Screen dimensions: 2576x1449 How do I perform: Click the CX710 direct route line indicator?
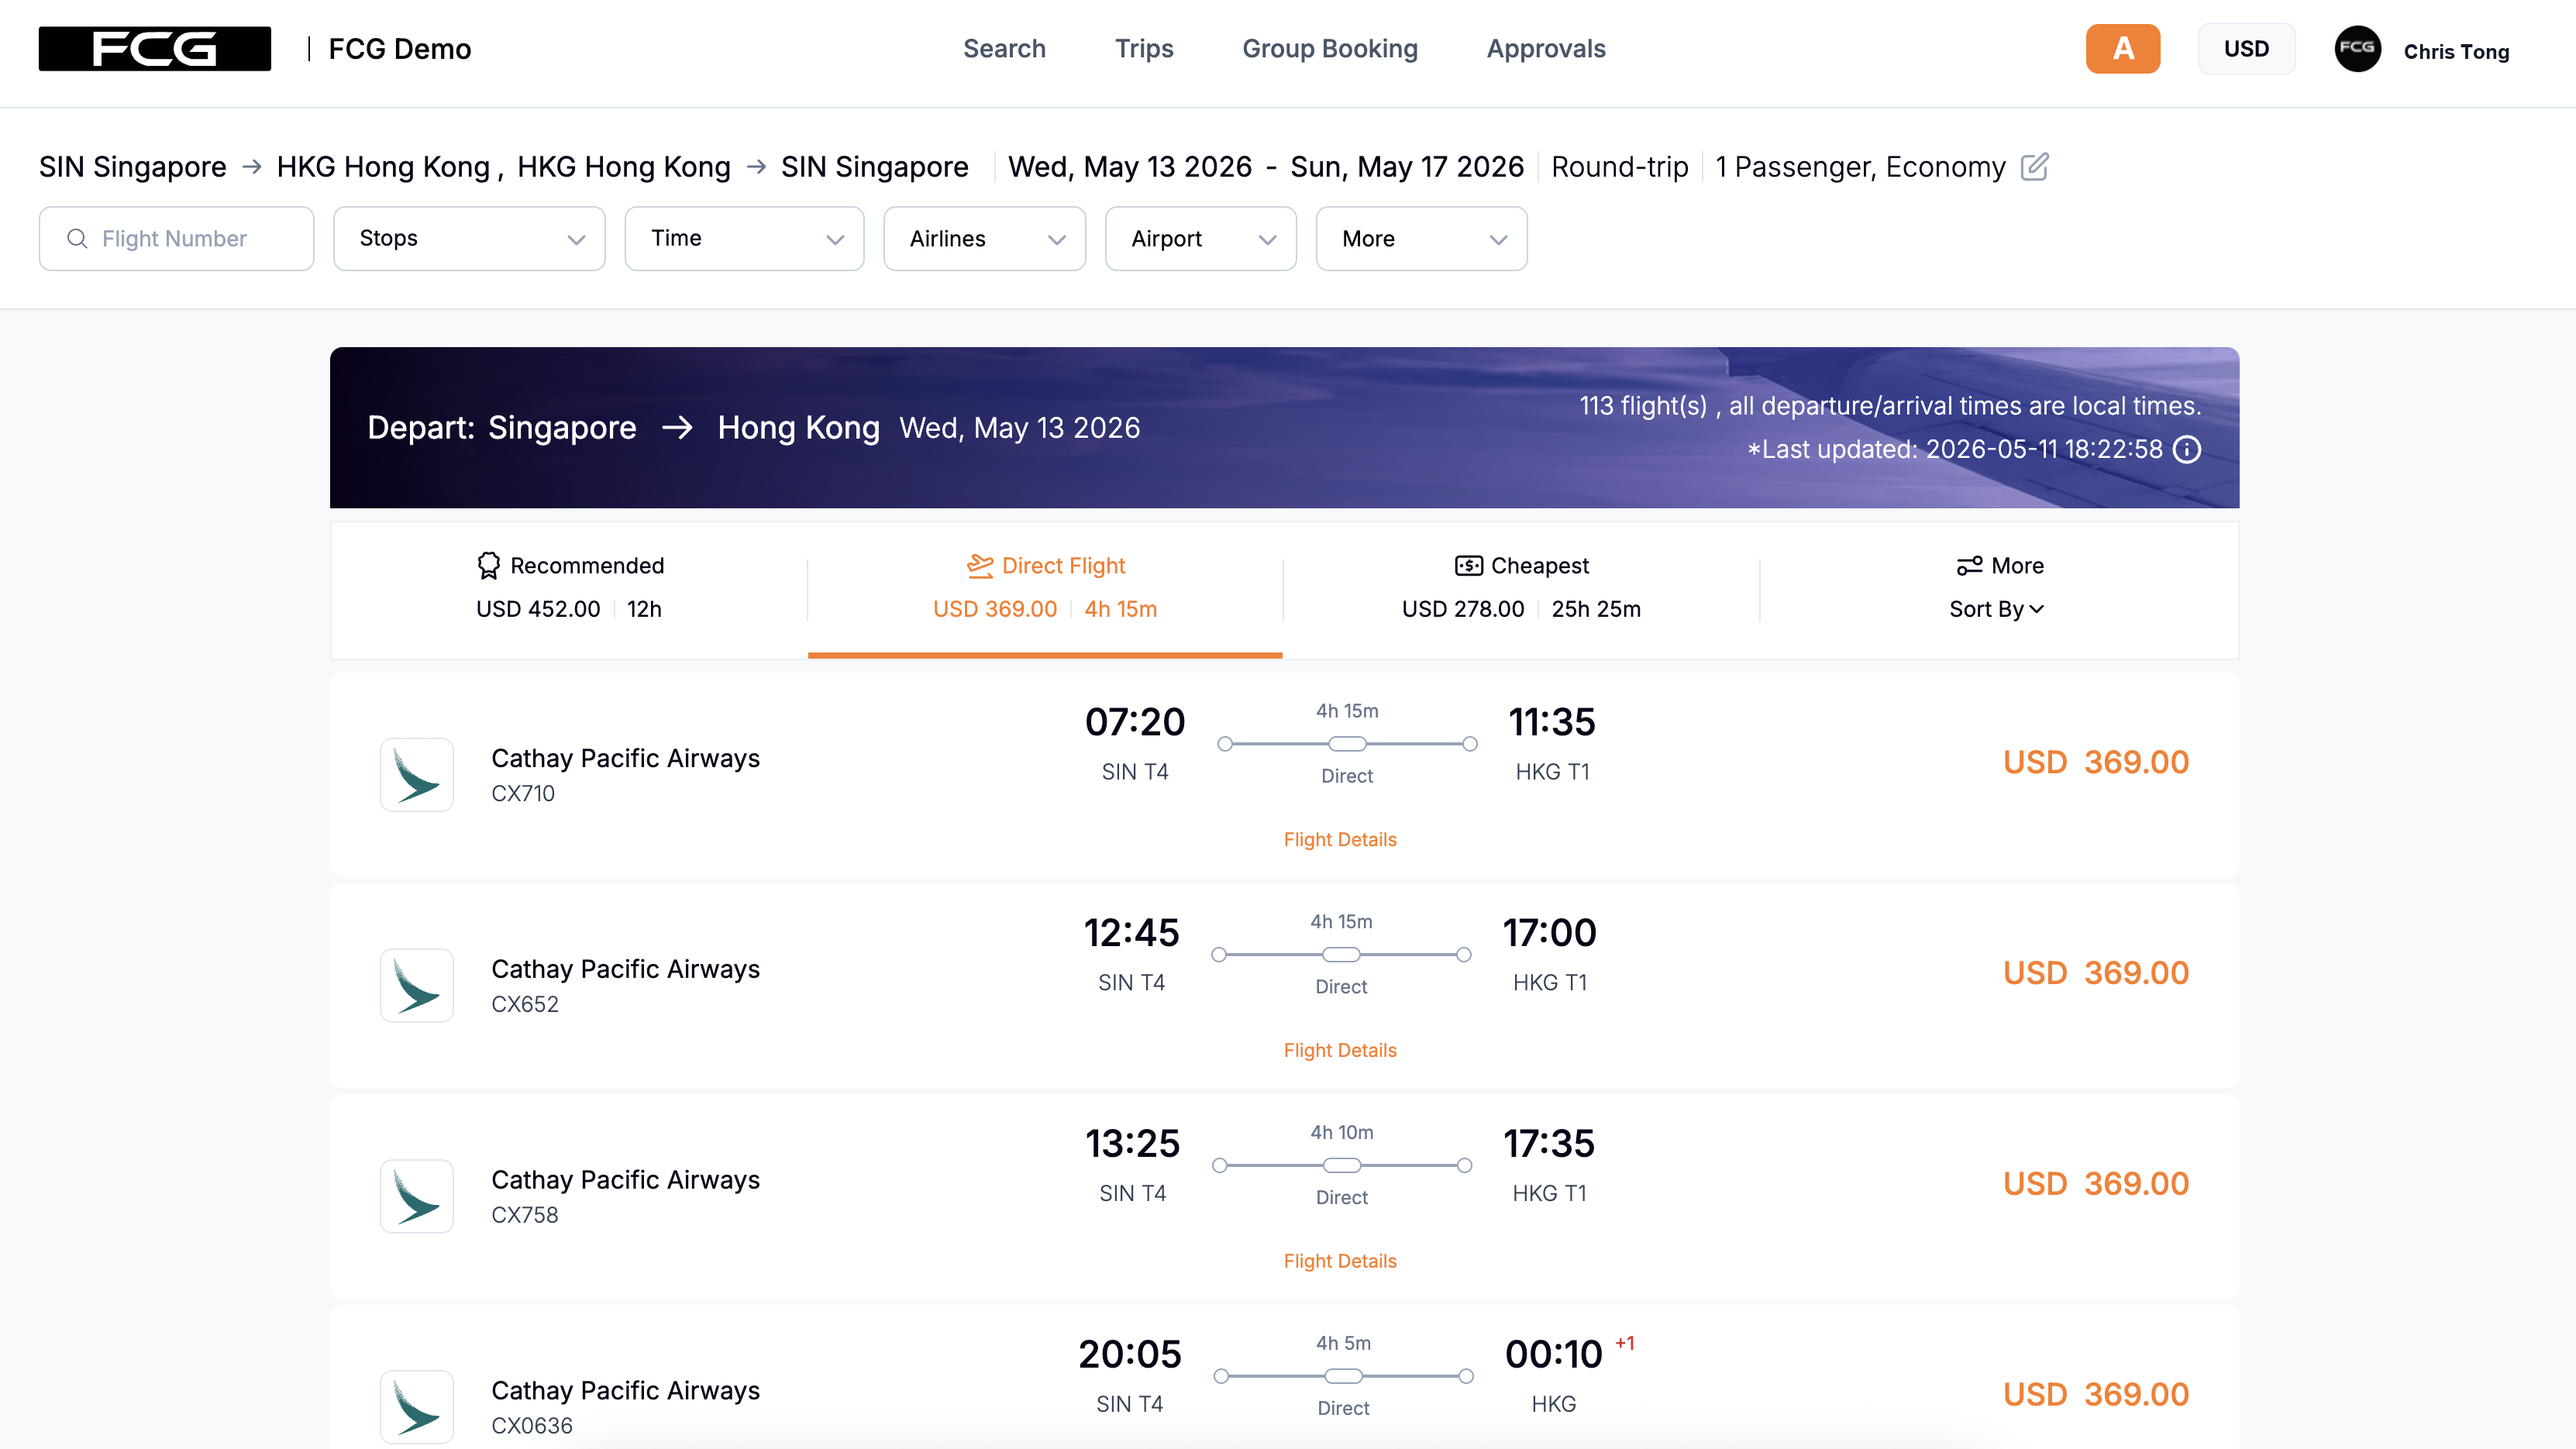(1347, 744)
